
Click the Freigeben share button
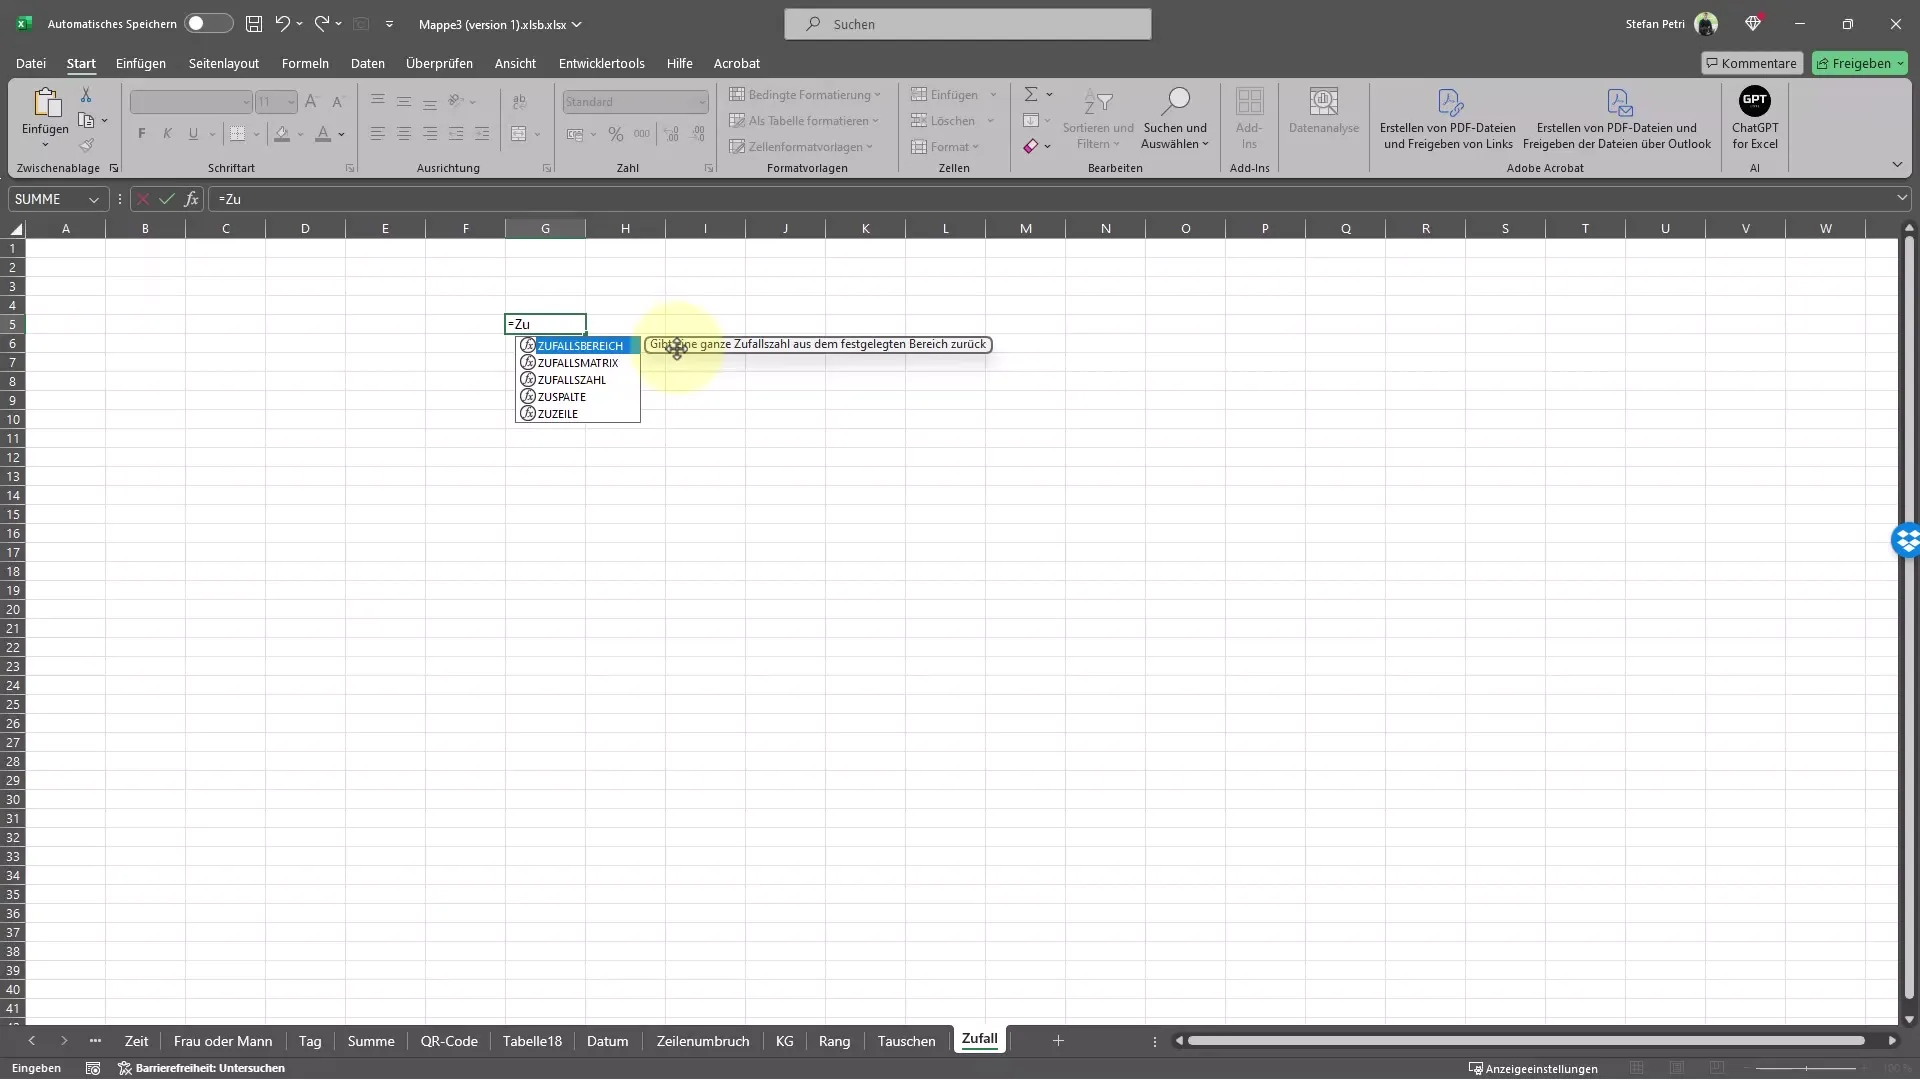1860,63
